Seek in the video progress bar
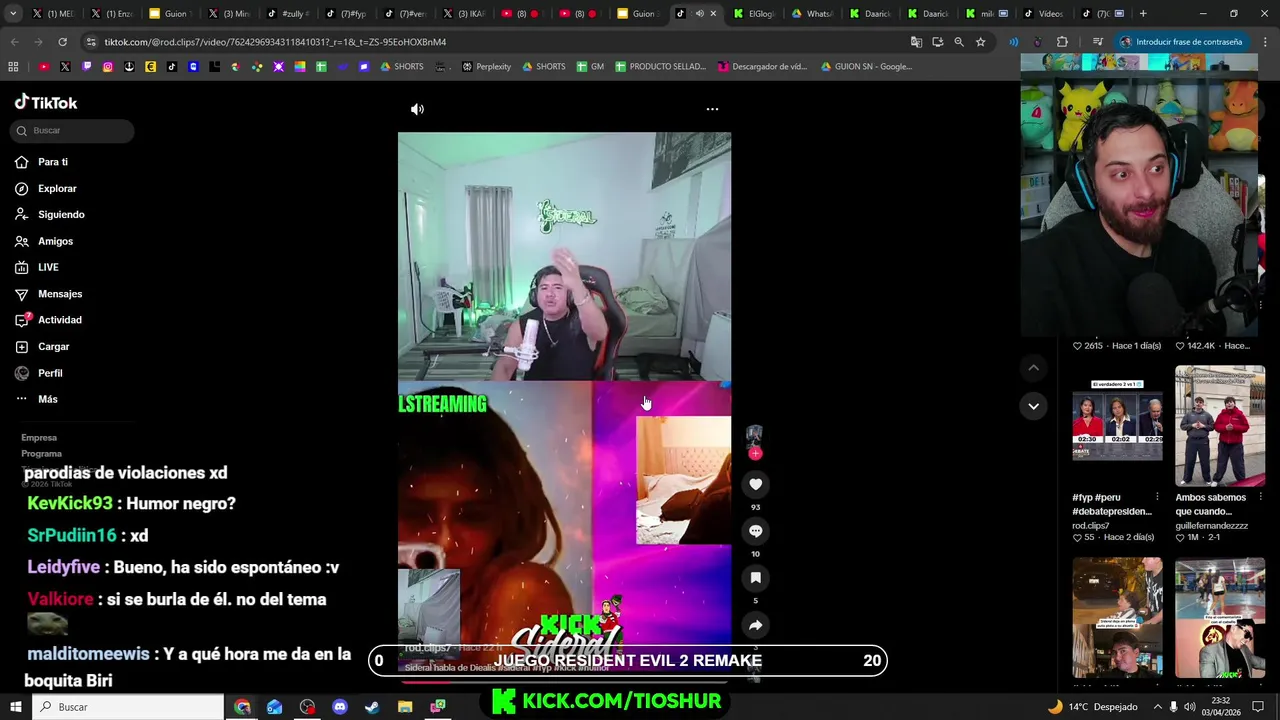This screenshot has width=1280, height=720. click(x=564, y=684)
